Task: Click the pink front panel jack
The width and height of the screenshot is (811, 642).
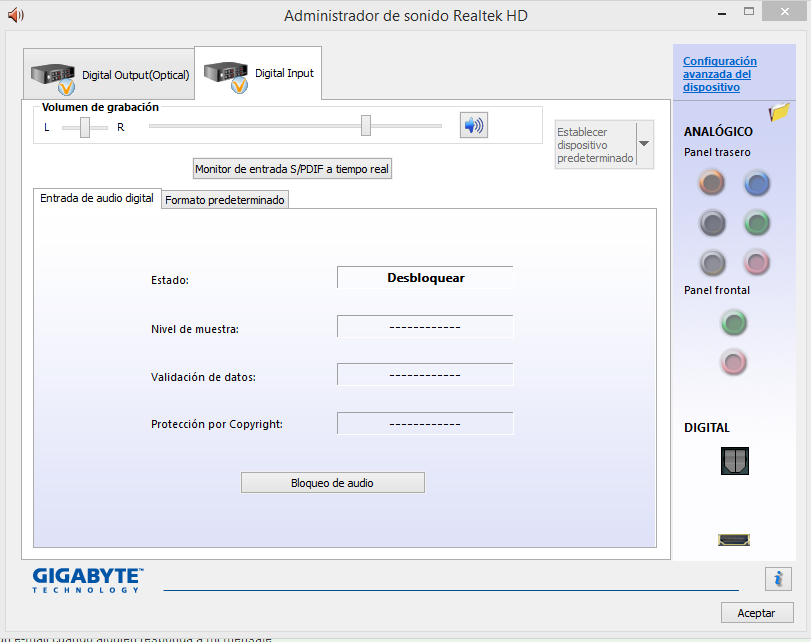Action: [x=733, y=362]
